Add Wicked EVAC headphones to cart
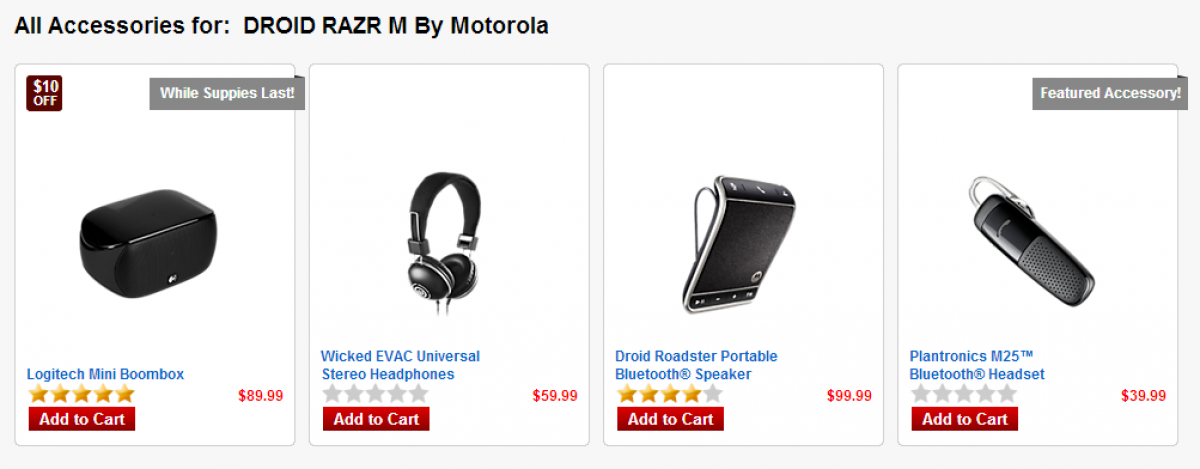The width and height of the screenshot is (1200, 469). click(376, 419)
